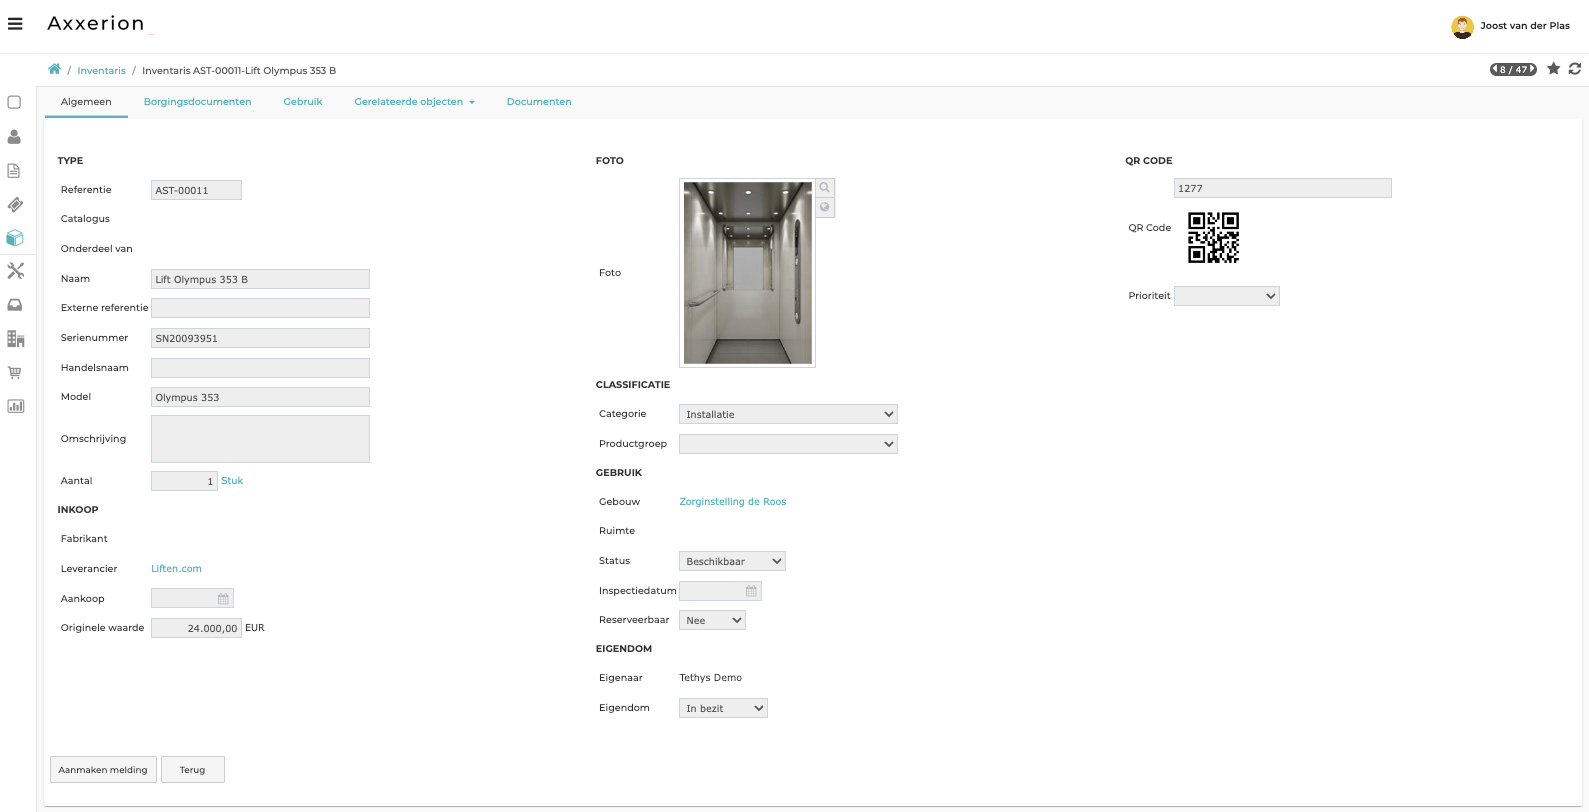Click the QR code image
Viewport: 1589px width, 812px height.
[x=1213, y=237]
